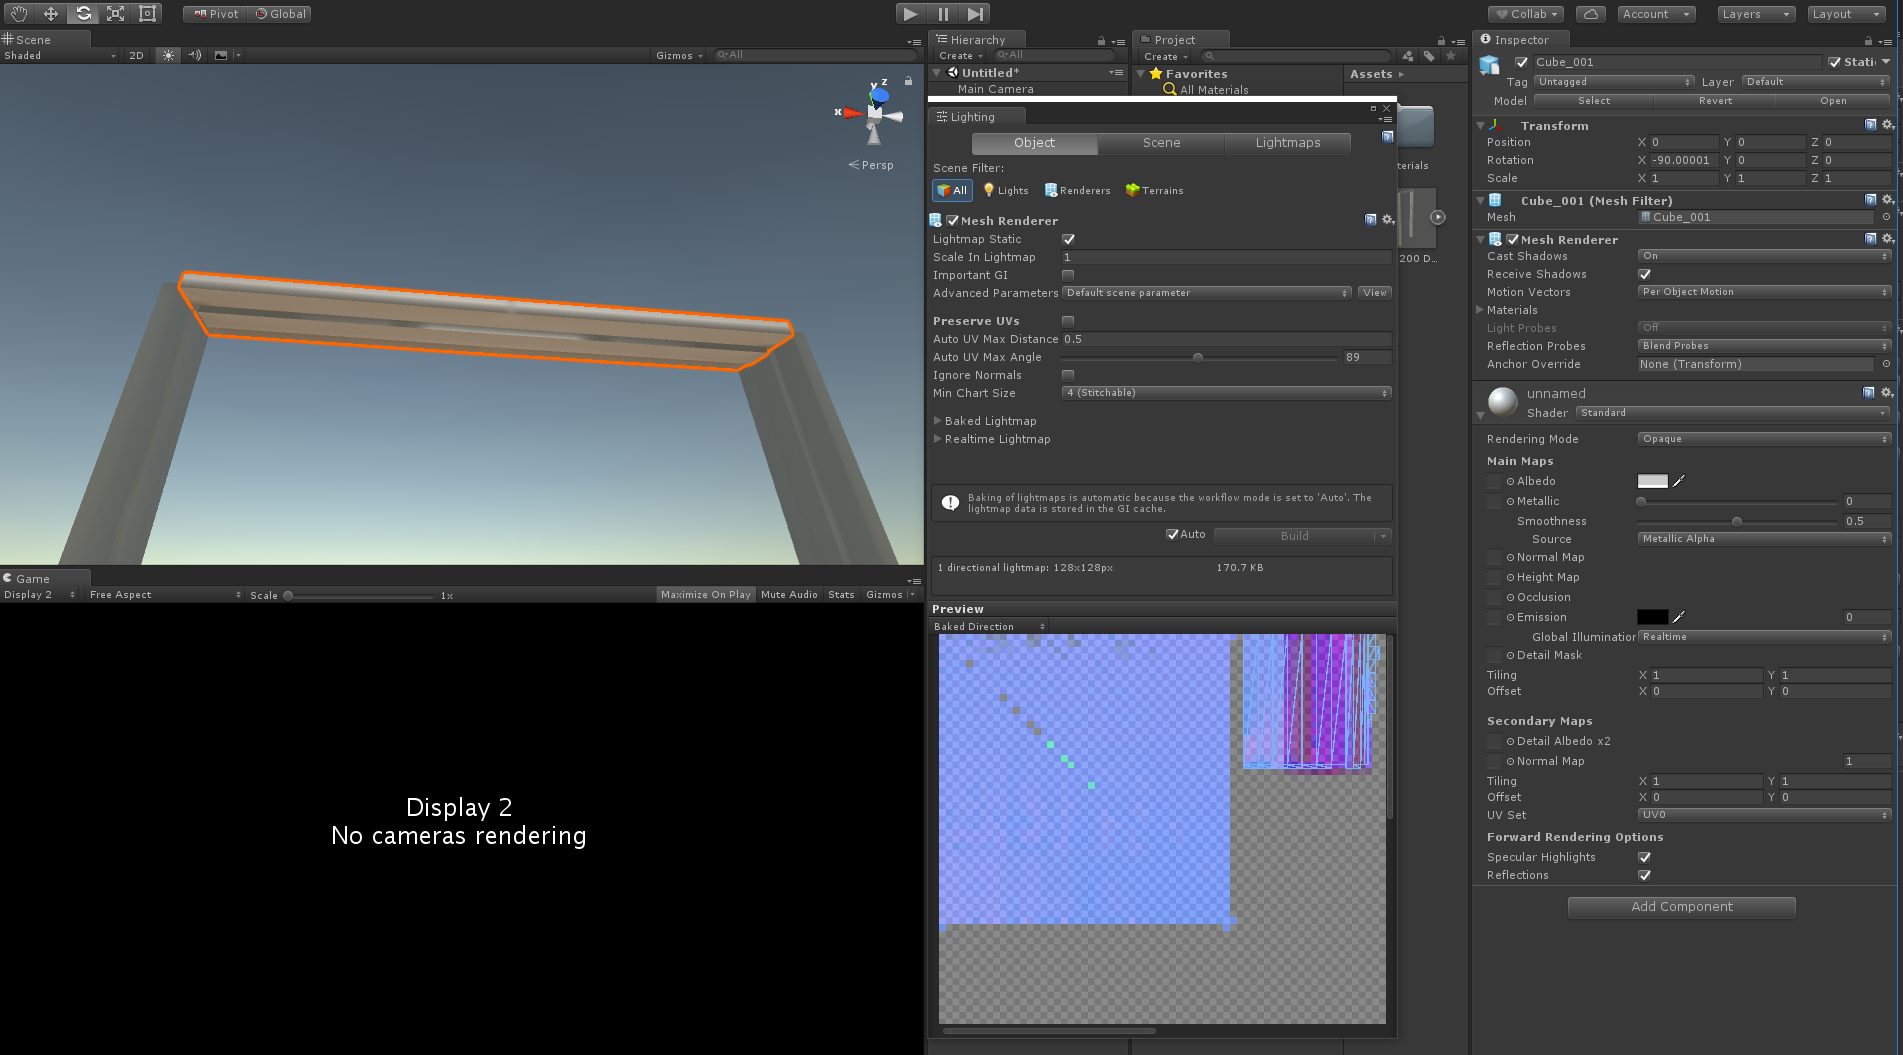
Task: Select the Move tool in toolbar
Action: (51, 14)
